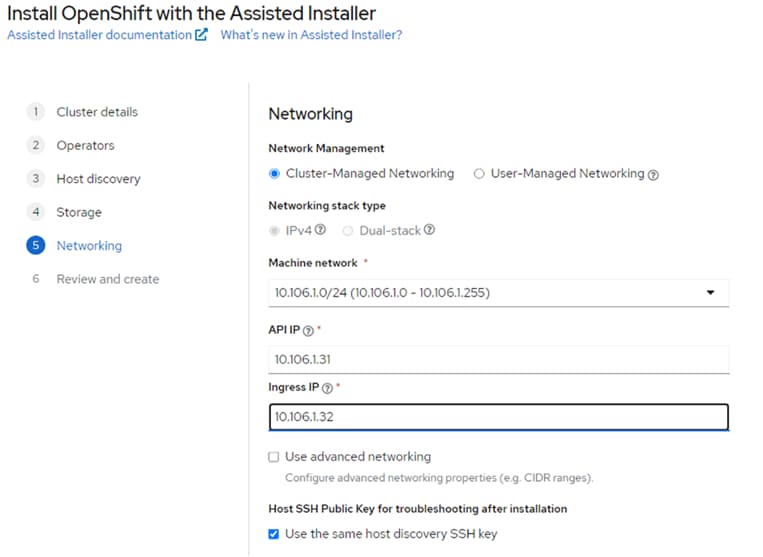Viewport: 763px width, 557px height.
Task: Go to Review and create step
Action: click(x=108, y=279)
